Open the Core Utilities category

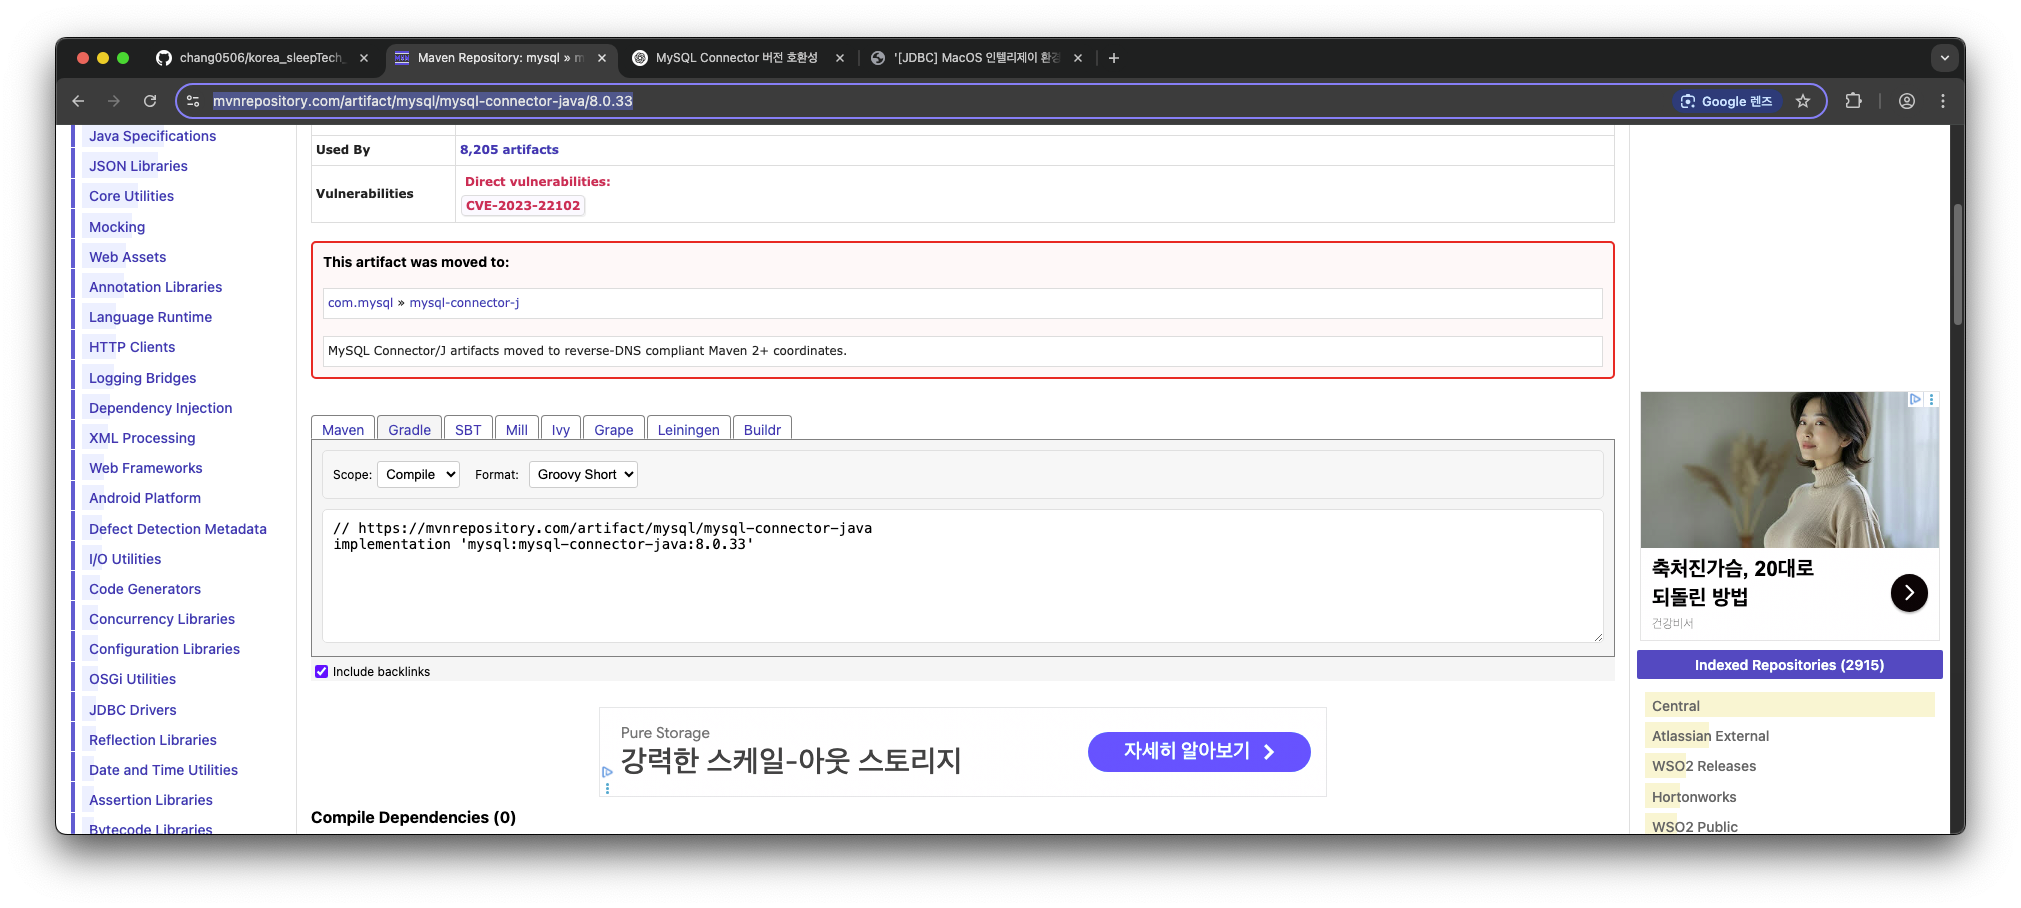click(x=131, y=196)
